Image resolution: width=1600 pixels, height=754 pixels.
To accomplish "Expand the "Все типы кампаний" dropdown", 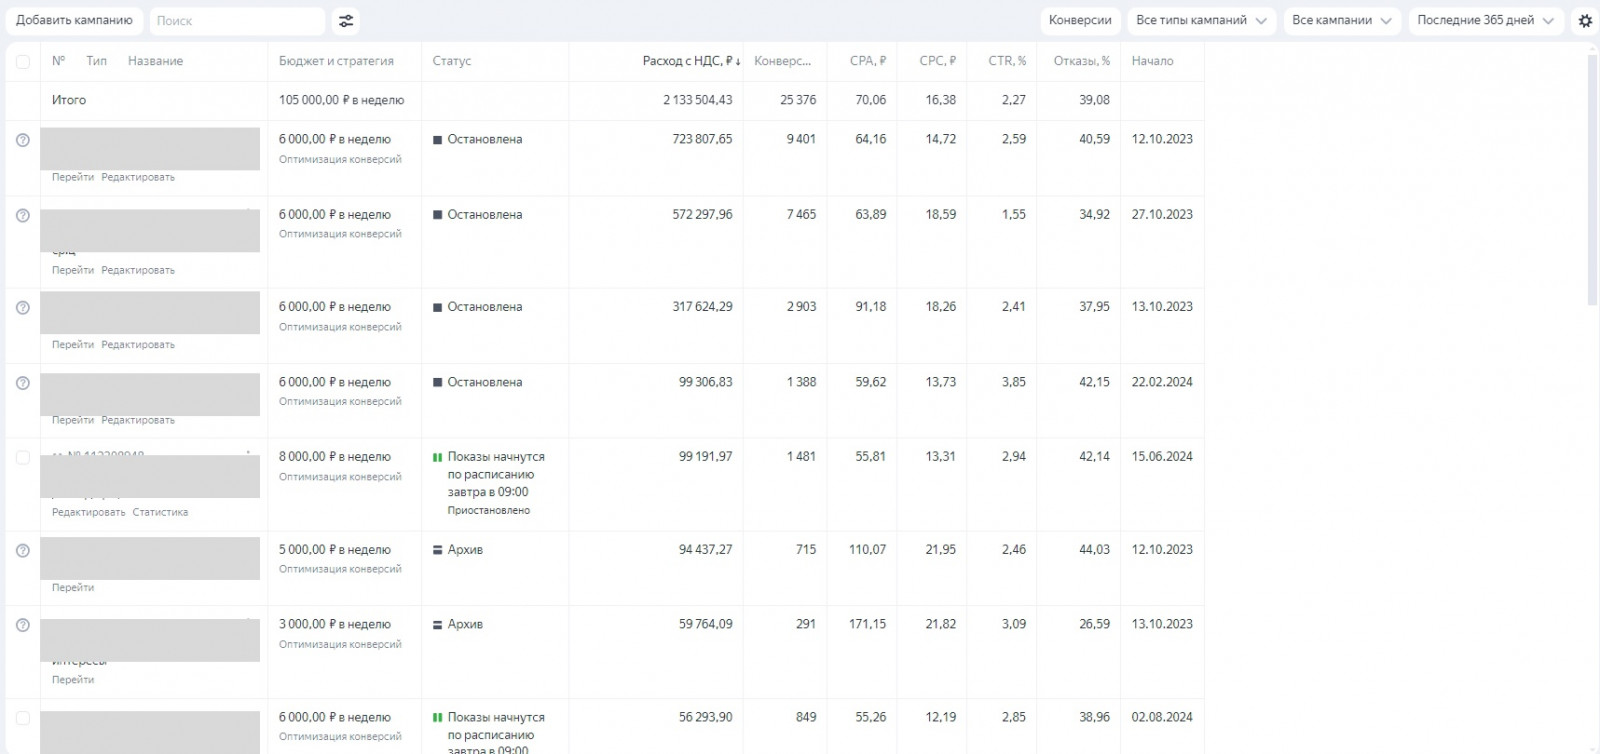I will point(1201,21).
